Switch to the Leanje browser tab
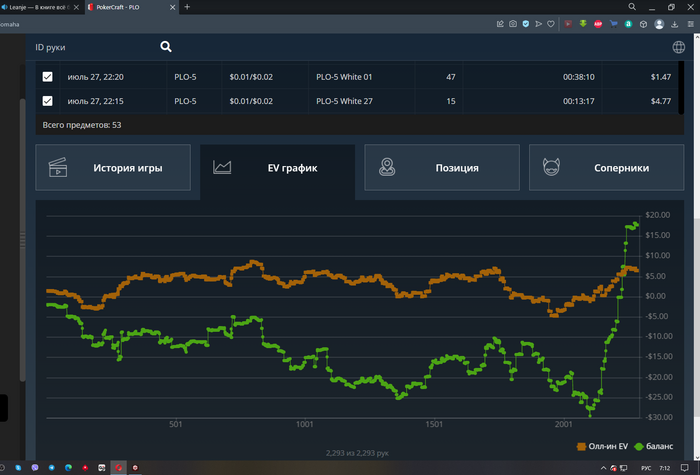The image size is (700, 475). pos(40,7)
